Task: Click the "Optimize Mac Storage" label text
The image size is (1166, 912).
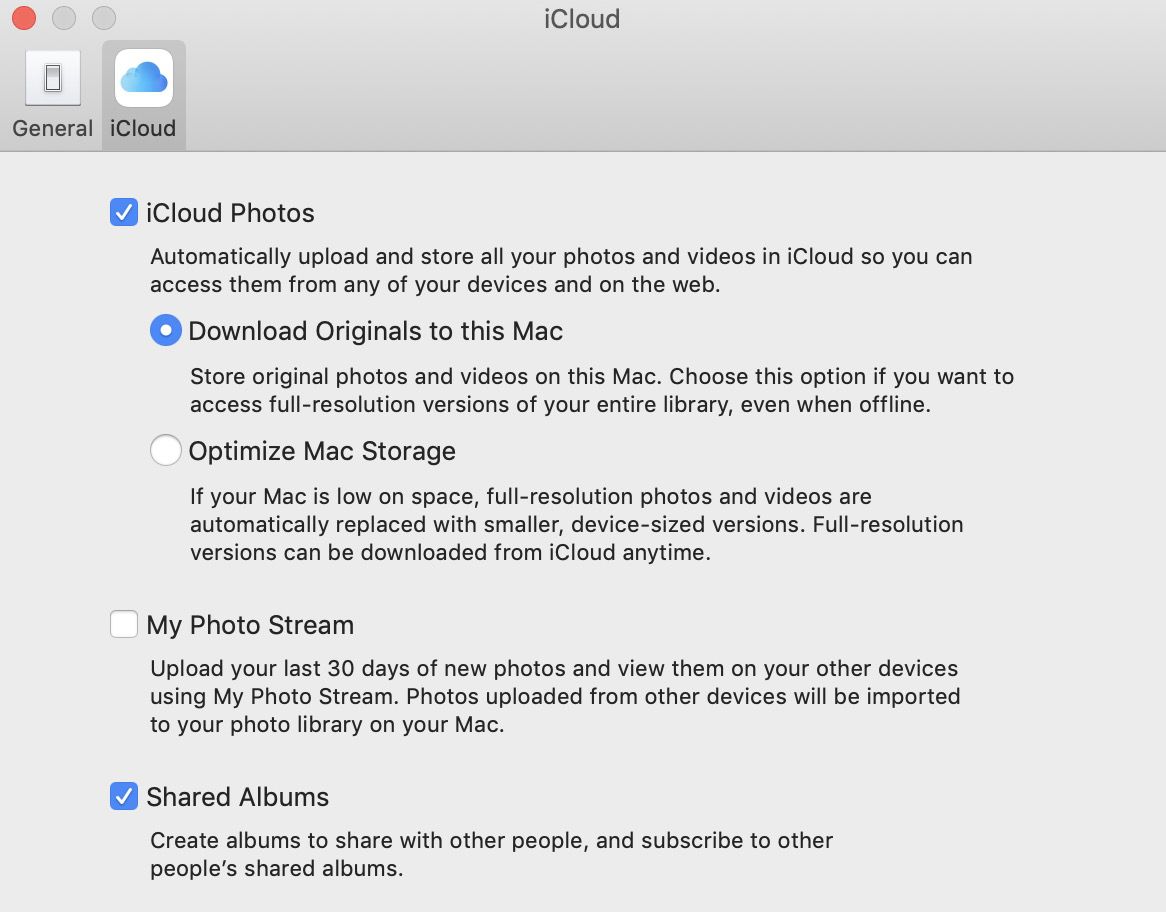Action: (320, 452)
